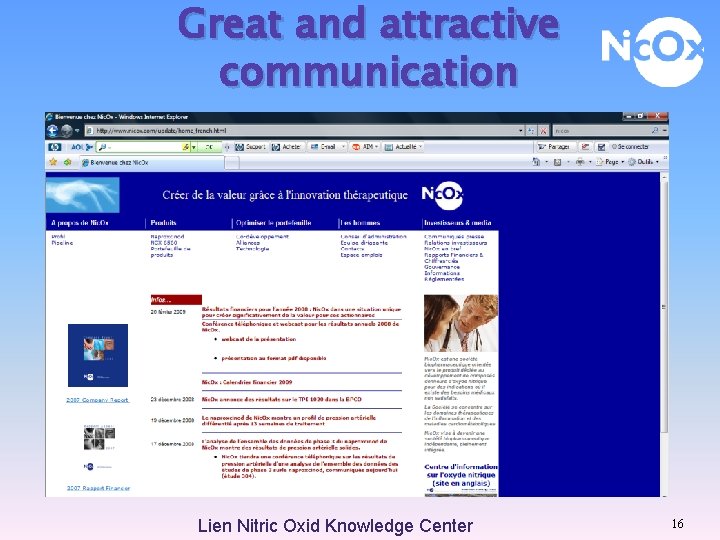
Task: Click the OK button on AOL toolbar
Action: point(209,147)
